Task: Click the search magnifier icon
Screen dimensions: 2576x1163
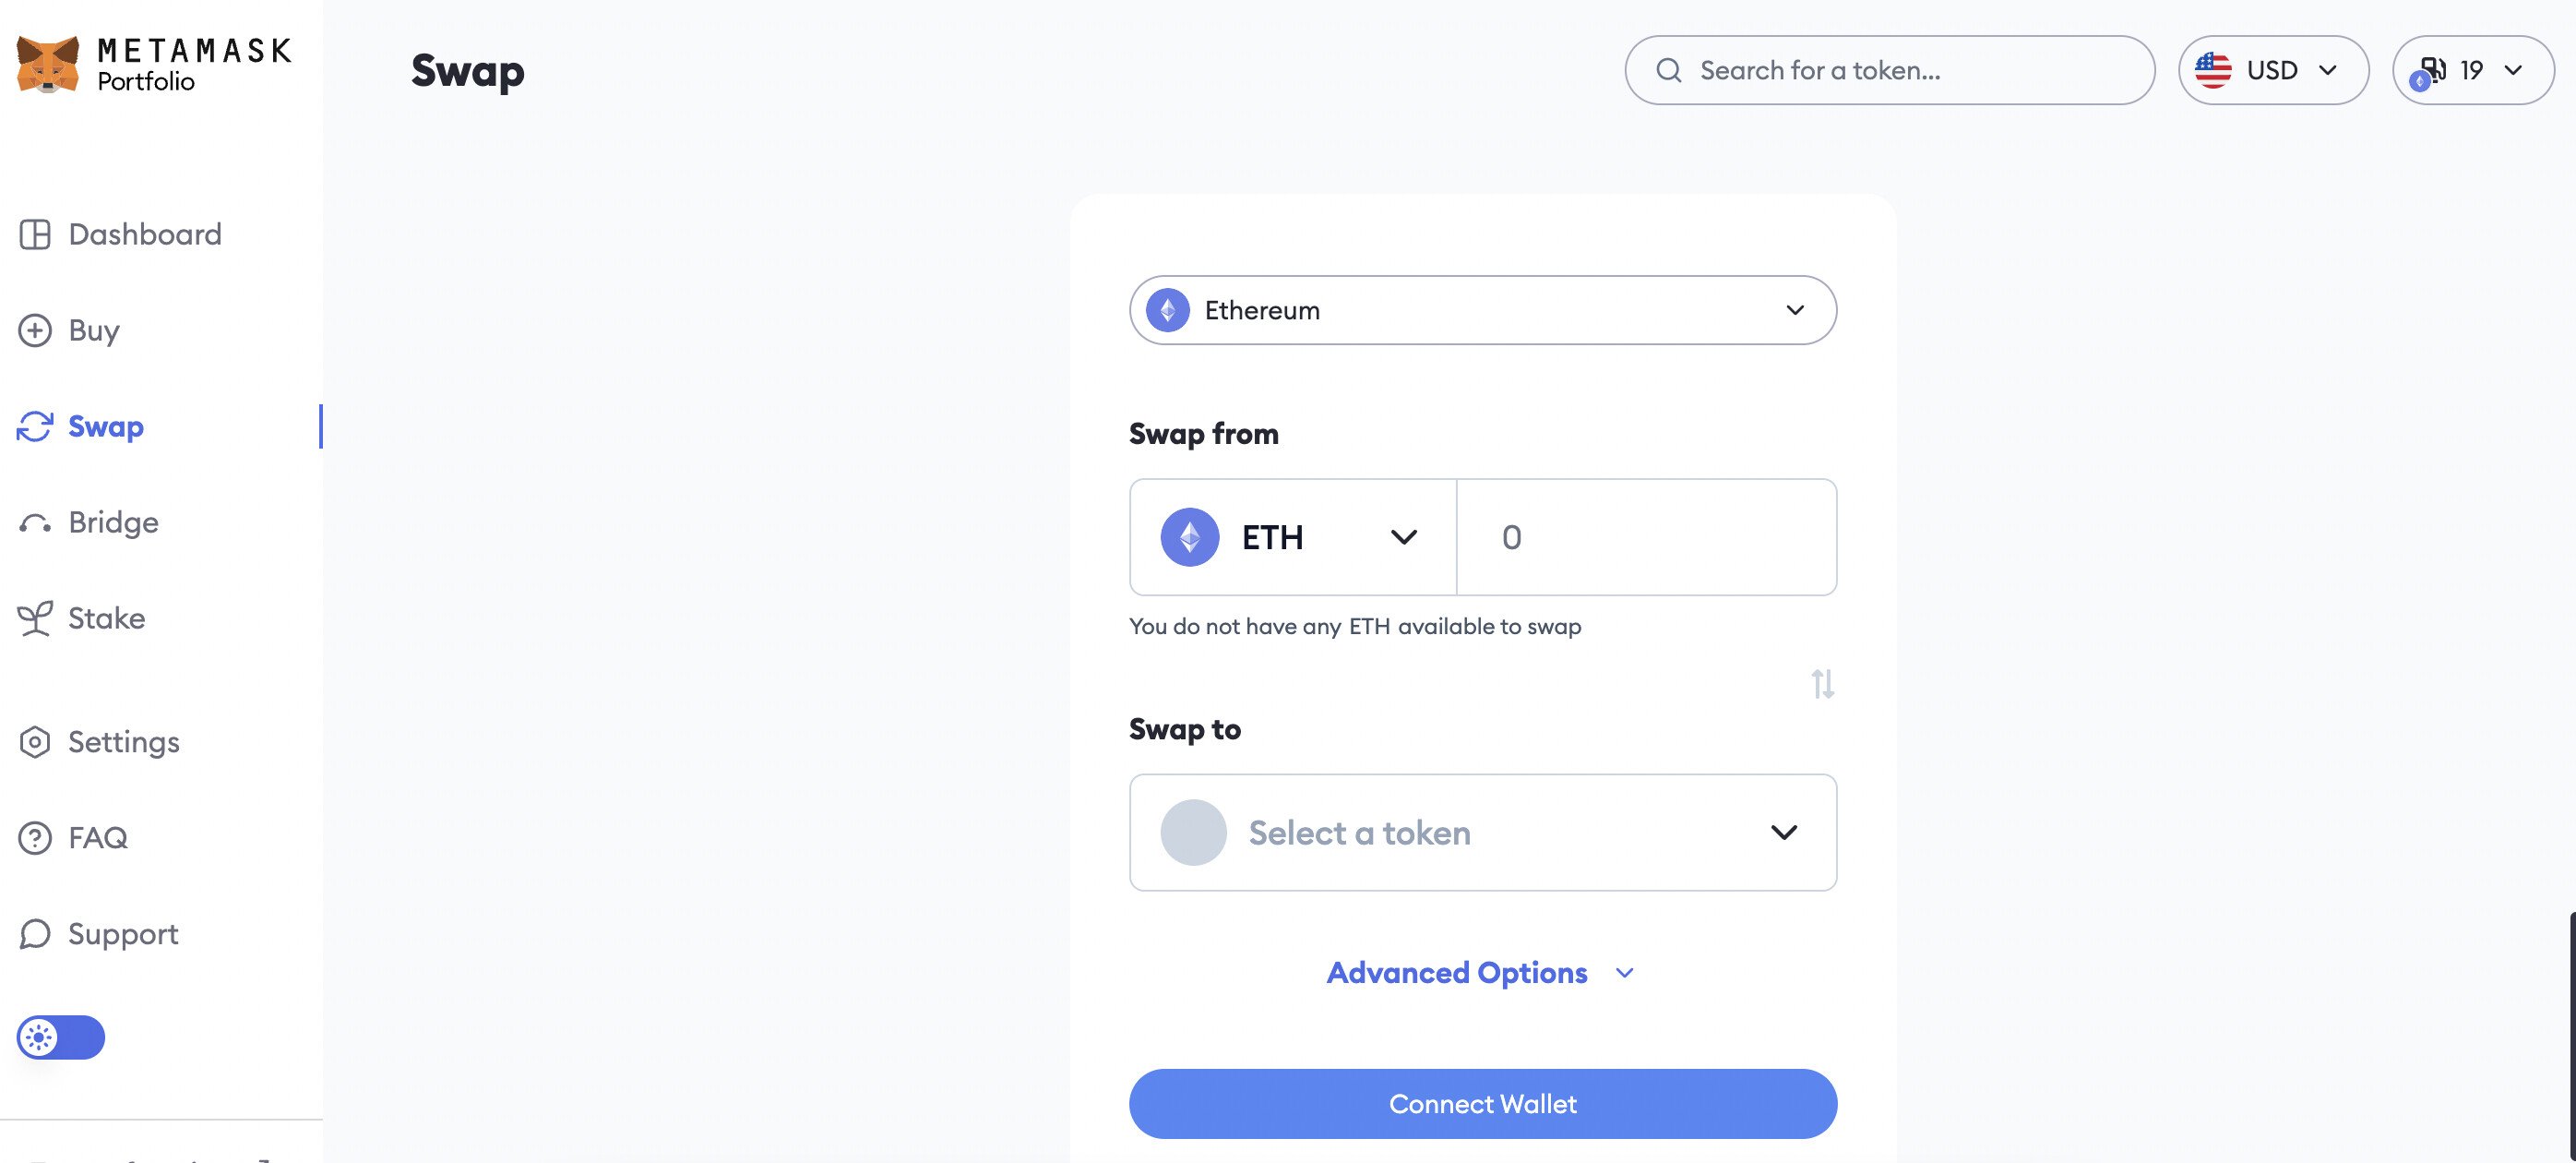Action: 1669,70
